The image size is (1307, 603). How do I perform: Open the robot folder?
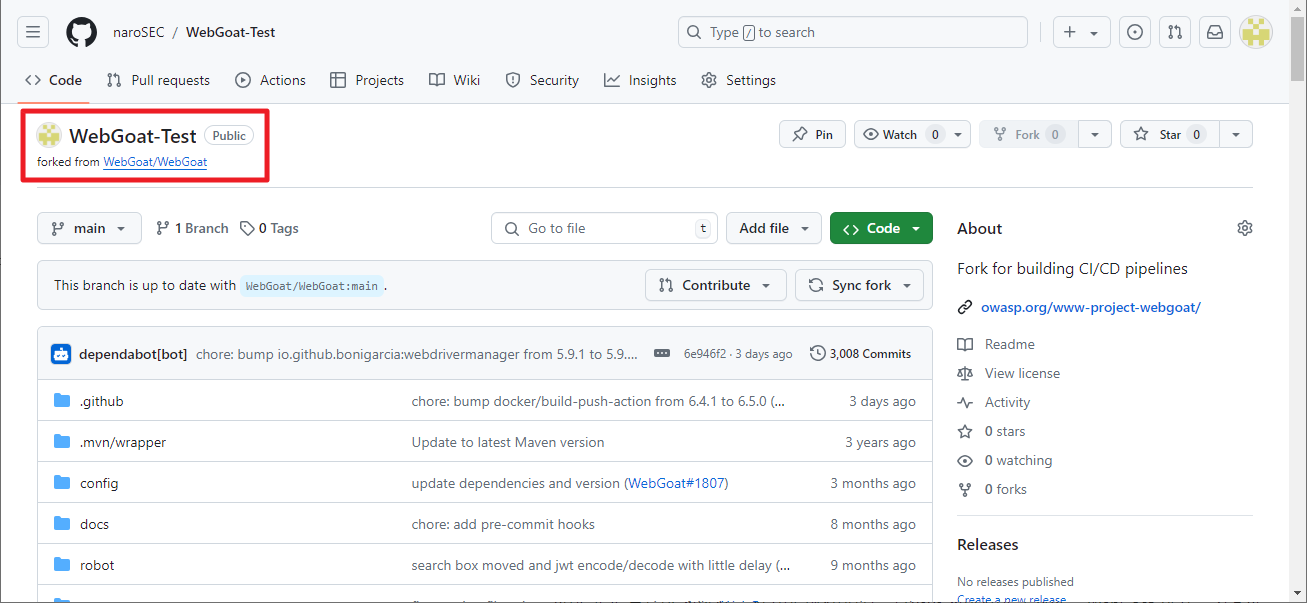coord(97,565)
